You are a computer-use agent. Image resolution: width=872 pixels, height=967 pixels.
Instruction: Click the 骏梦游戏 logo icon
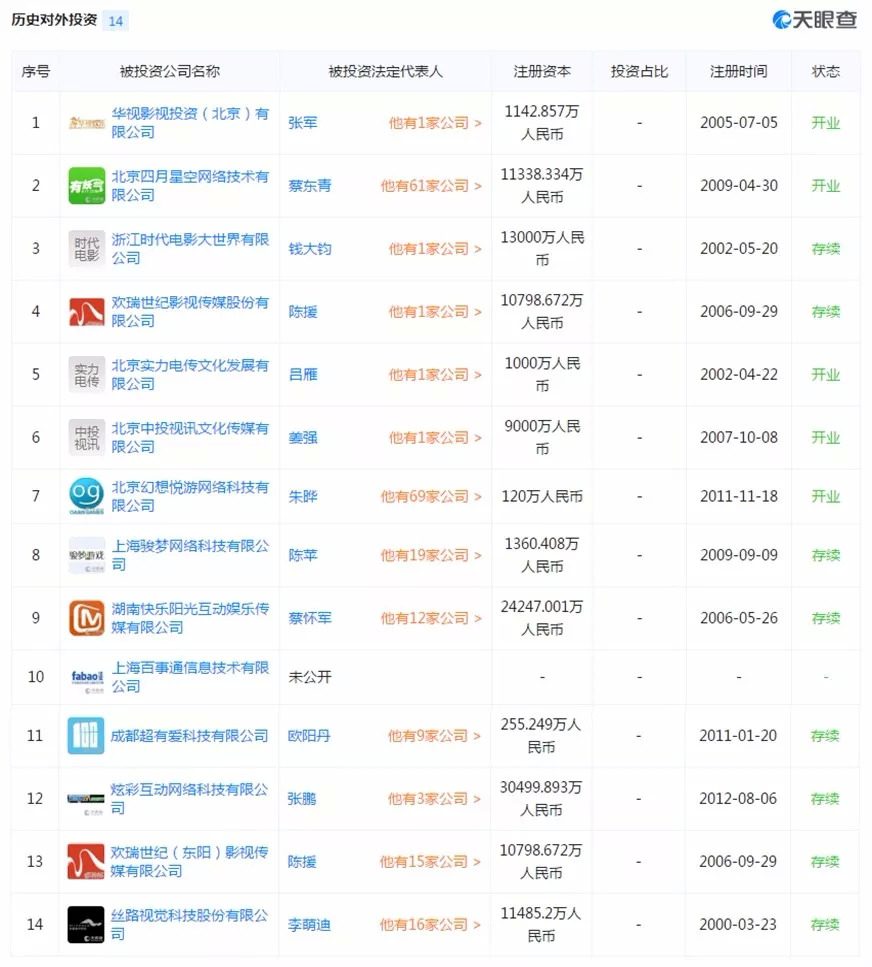click(86, 555)
